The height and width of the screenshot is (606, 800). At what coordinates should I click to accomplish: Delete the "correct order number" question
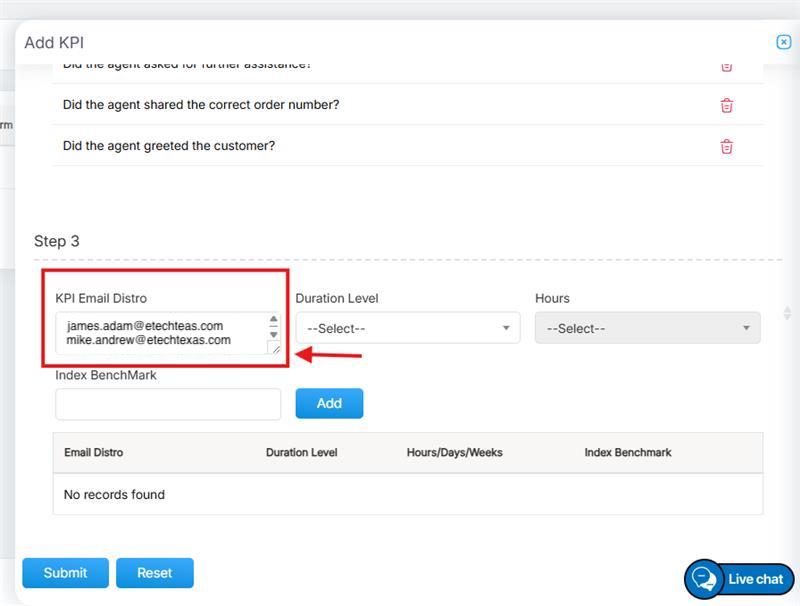[727, 105]
